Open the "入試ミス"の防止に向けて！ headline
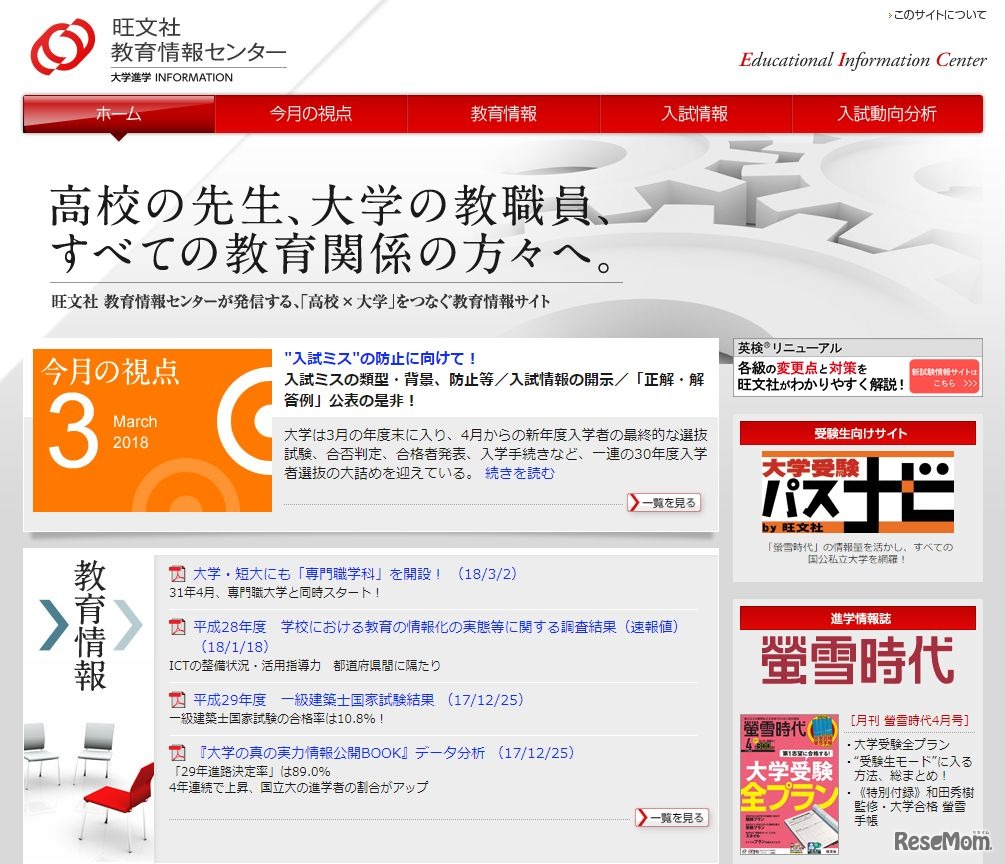1005x864 pixels. [x=380, y=358]
